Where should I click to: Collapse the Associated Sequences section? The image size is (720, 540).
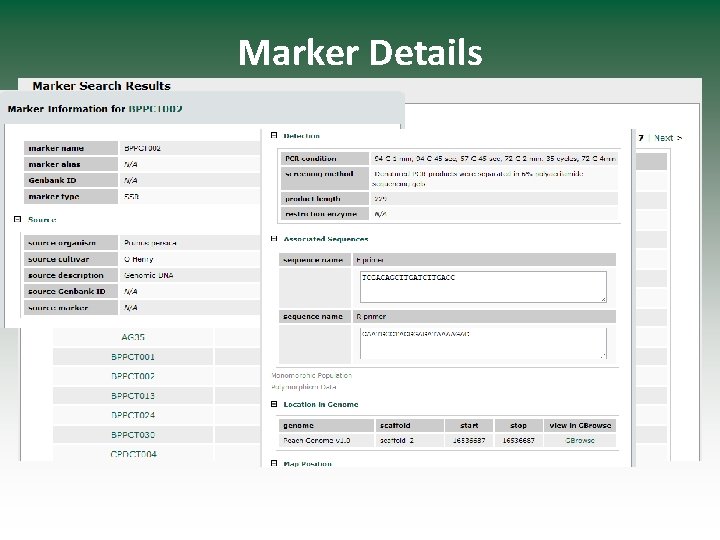click(x=274, y=239)
